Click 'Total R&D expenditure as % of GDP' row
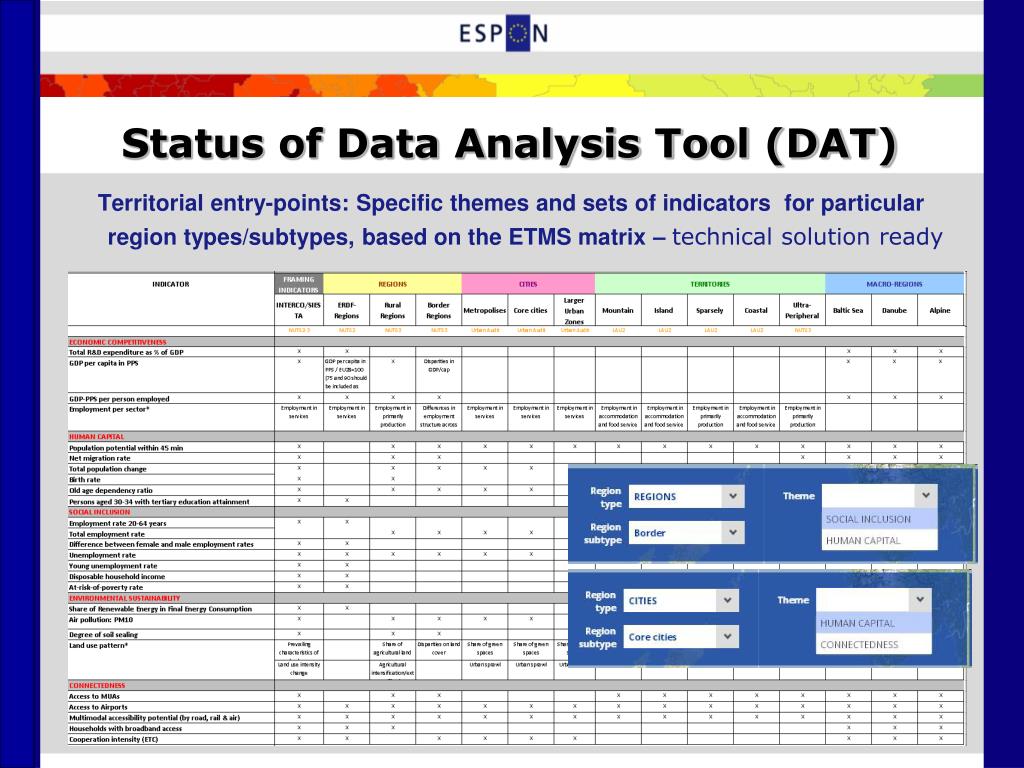Screen dimensions: 1024x768 pos(516,352)
